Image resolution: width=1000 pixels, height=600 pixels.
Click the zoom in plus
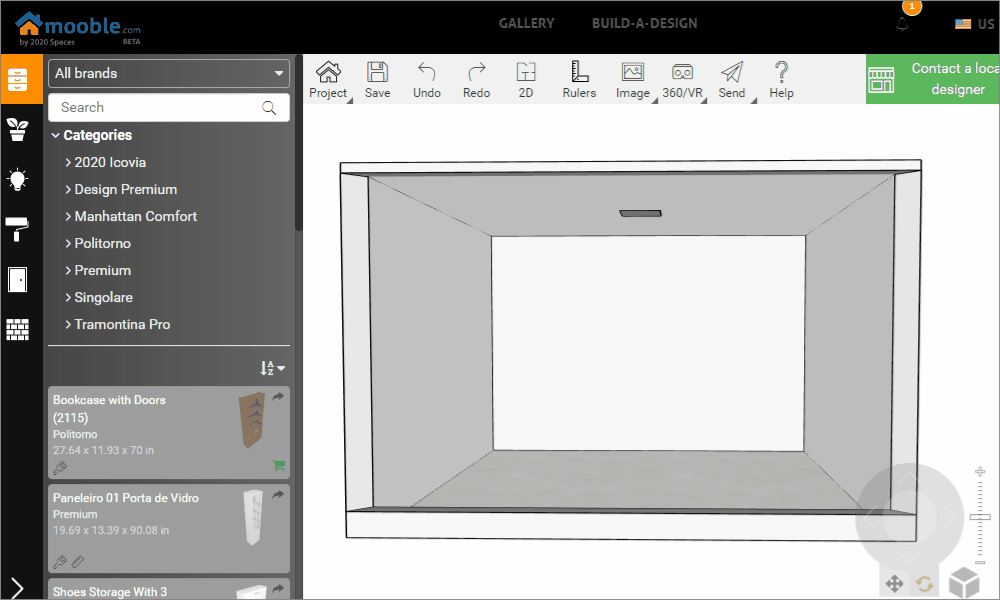[x=980, y=472]
